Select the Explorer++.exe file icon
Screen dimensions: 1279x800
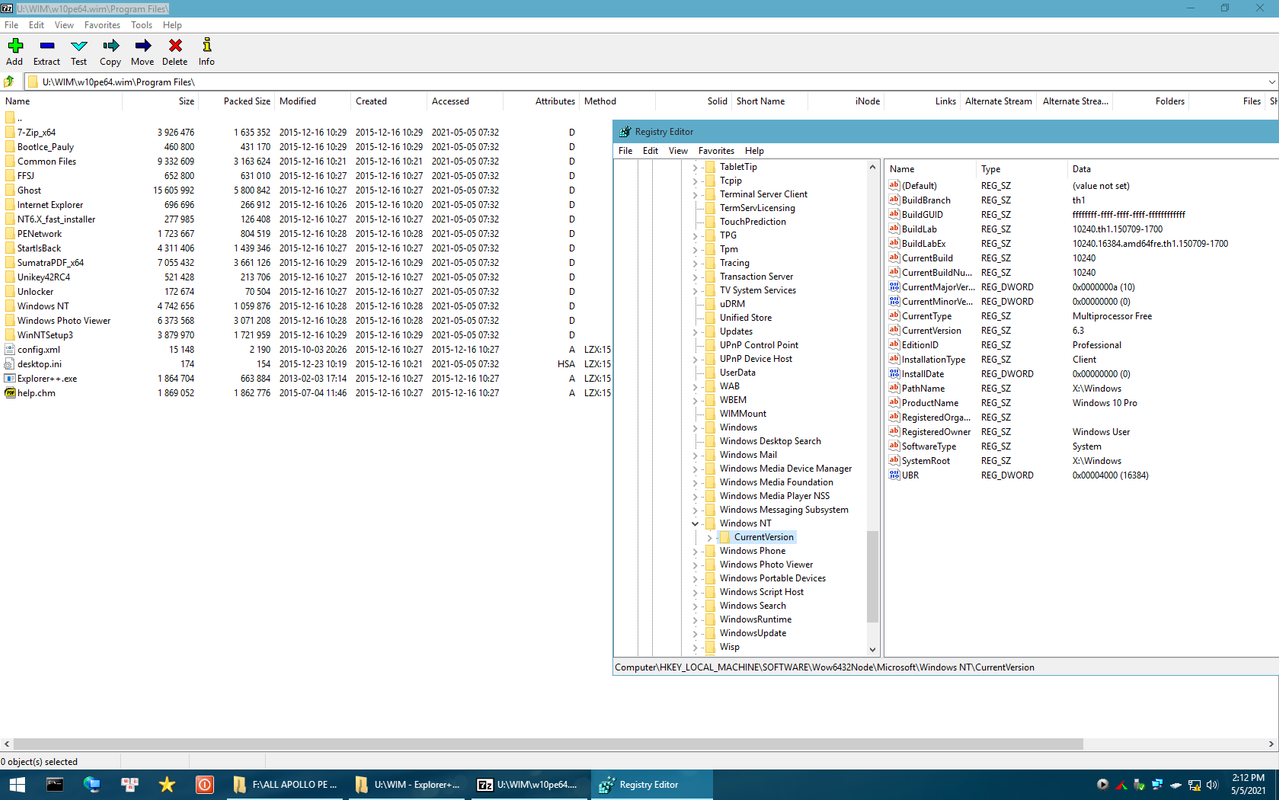coord(10,379)
